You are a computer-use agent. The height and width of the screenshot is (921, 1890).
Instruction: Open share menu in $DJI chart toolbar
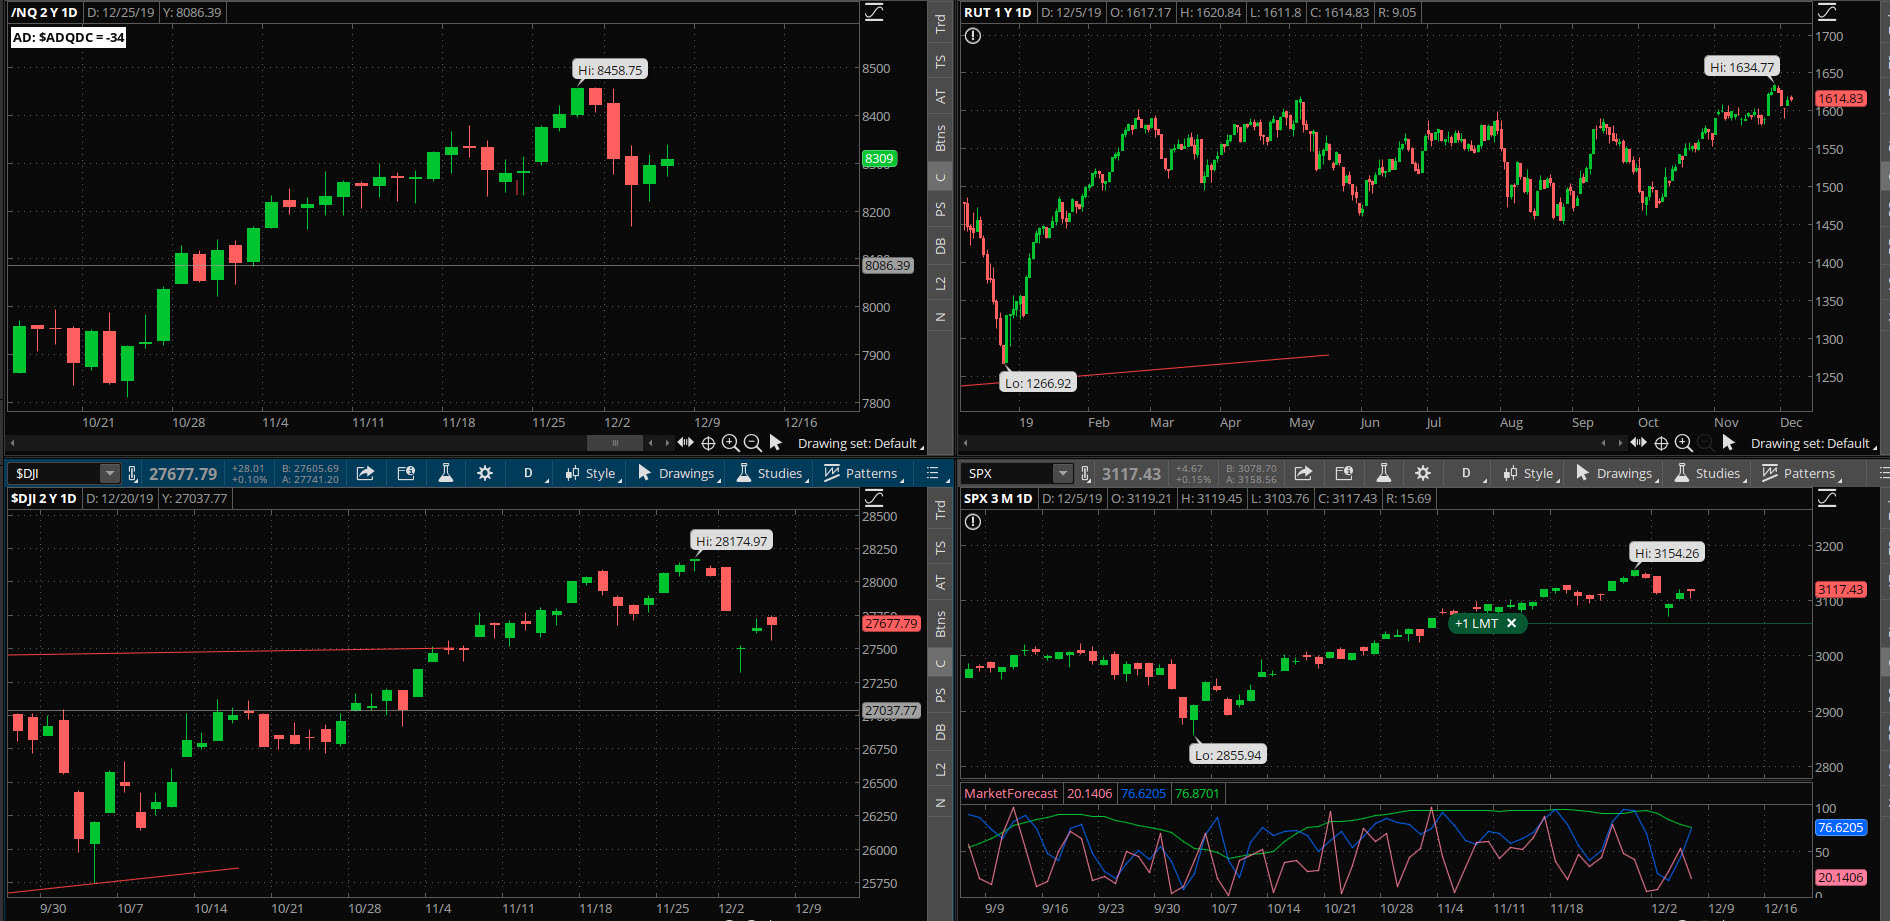coord(365,473)
